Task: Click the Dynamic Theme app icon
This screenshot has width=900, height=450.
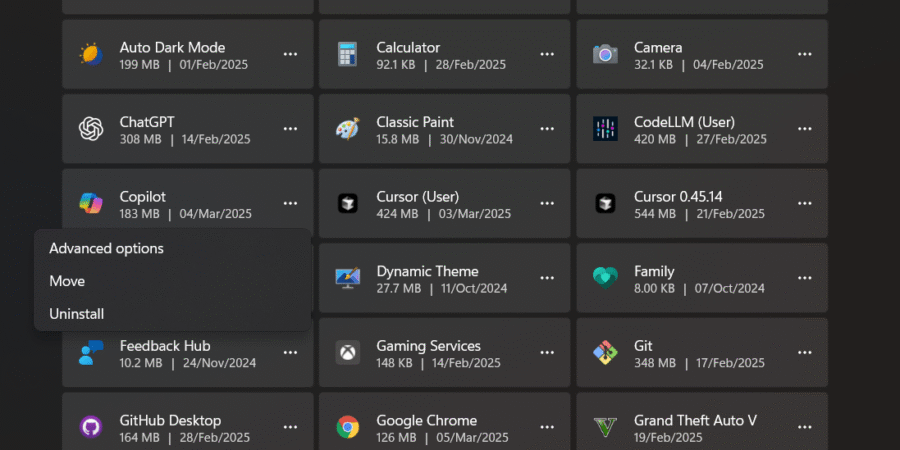Action: coord(347,278)
